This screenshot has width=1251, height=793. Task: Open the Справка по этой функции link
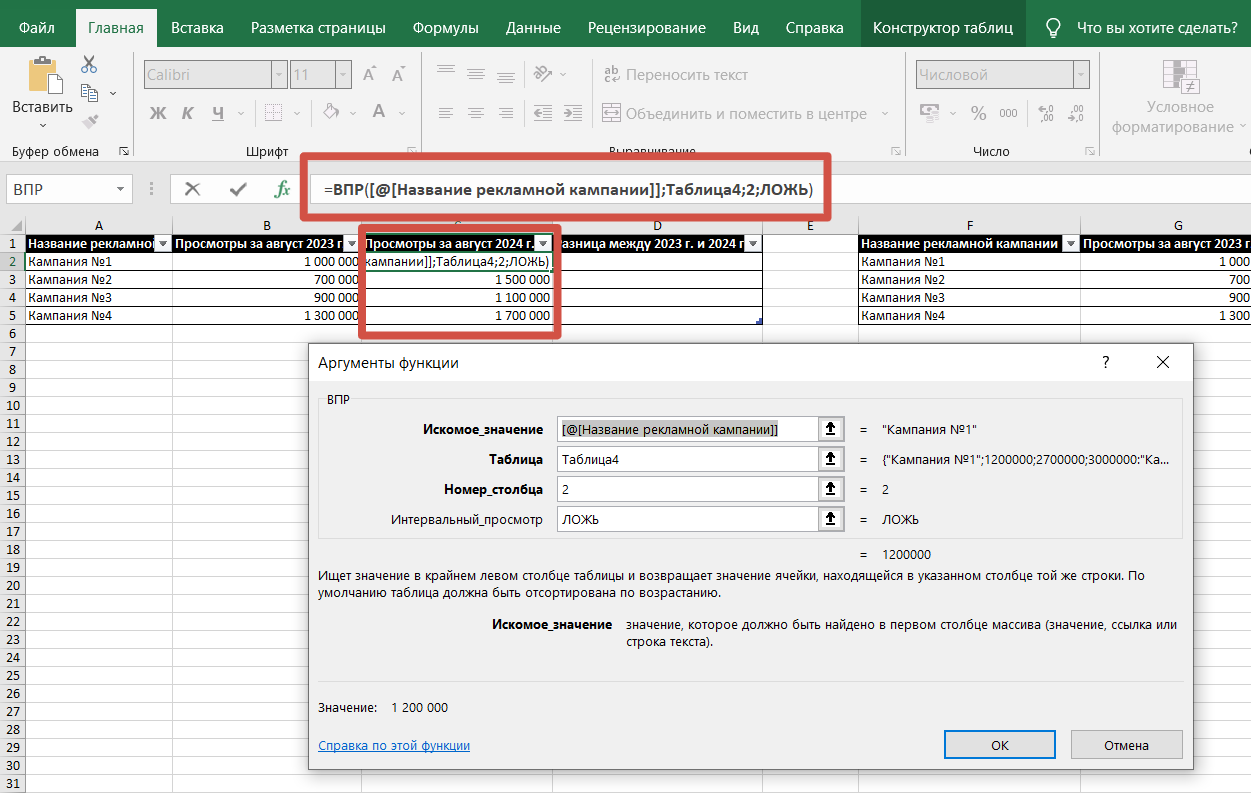click(x=394, y=745)
